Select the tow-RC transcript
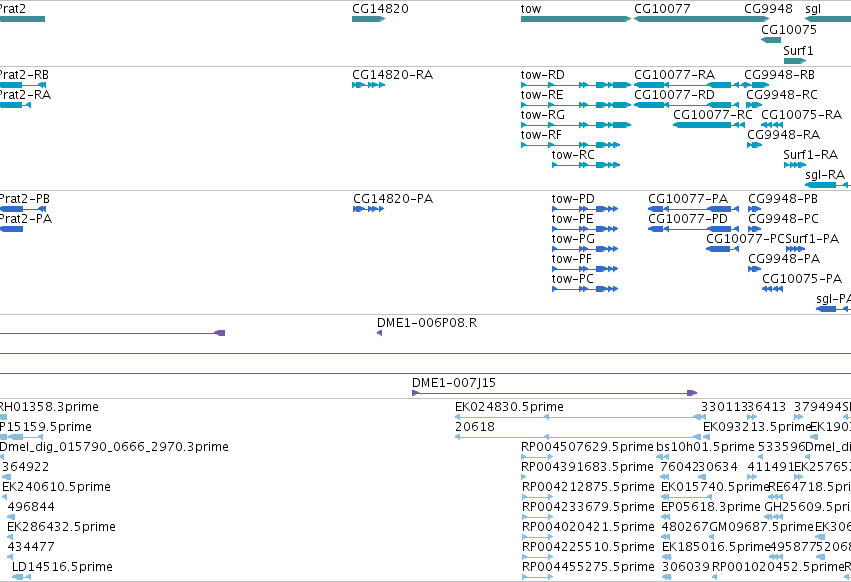 point(586,165)
